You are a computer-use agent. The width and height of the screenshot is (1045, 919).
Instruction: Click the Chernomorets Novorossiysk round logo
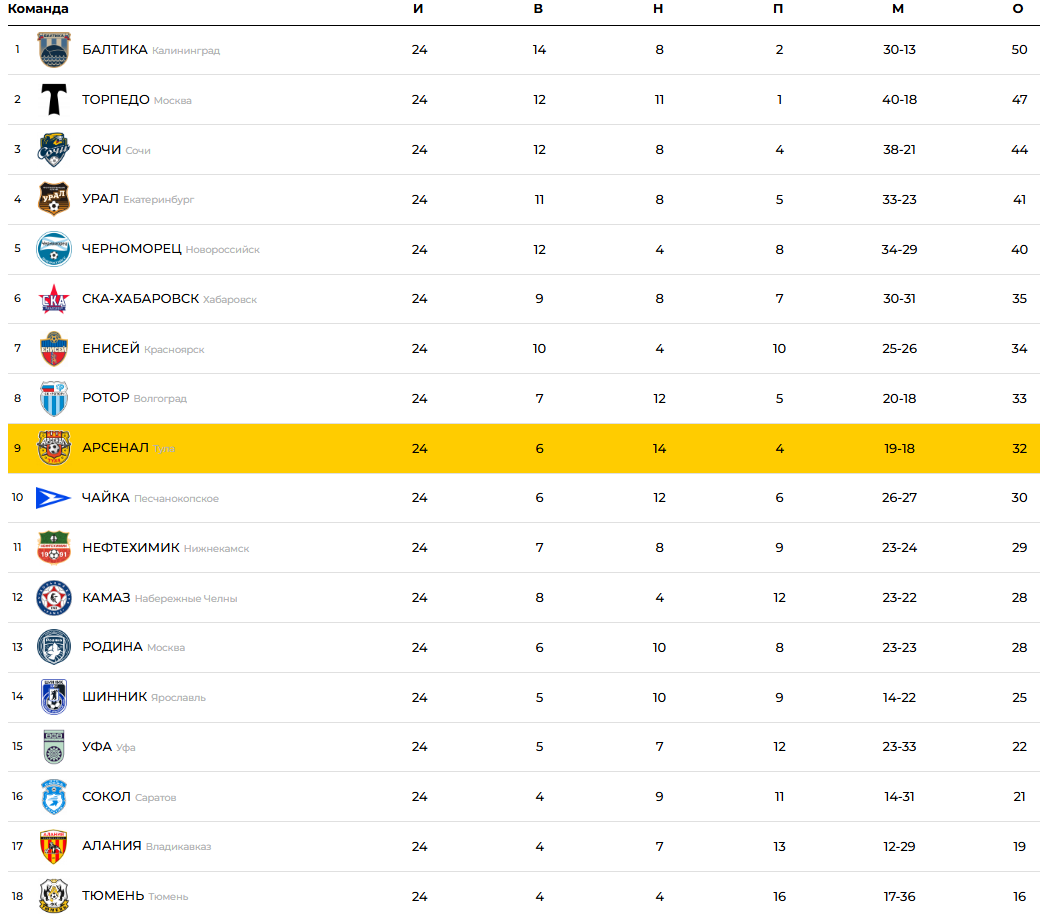coord(54,249)
